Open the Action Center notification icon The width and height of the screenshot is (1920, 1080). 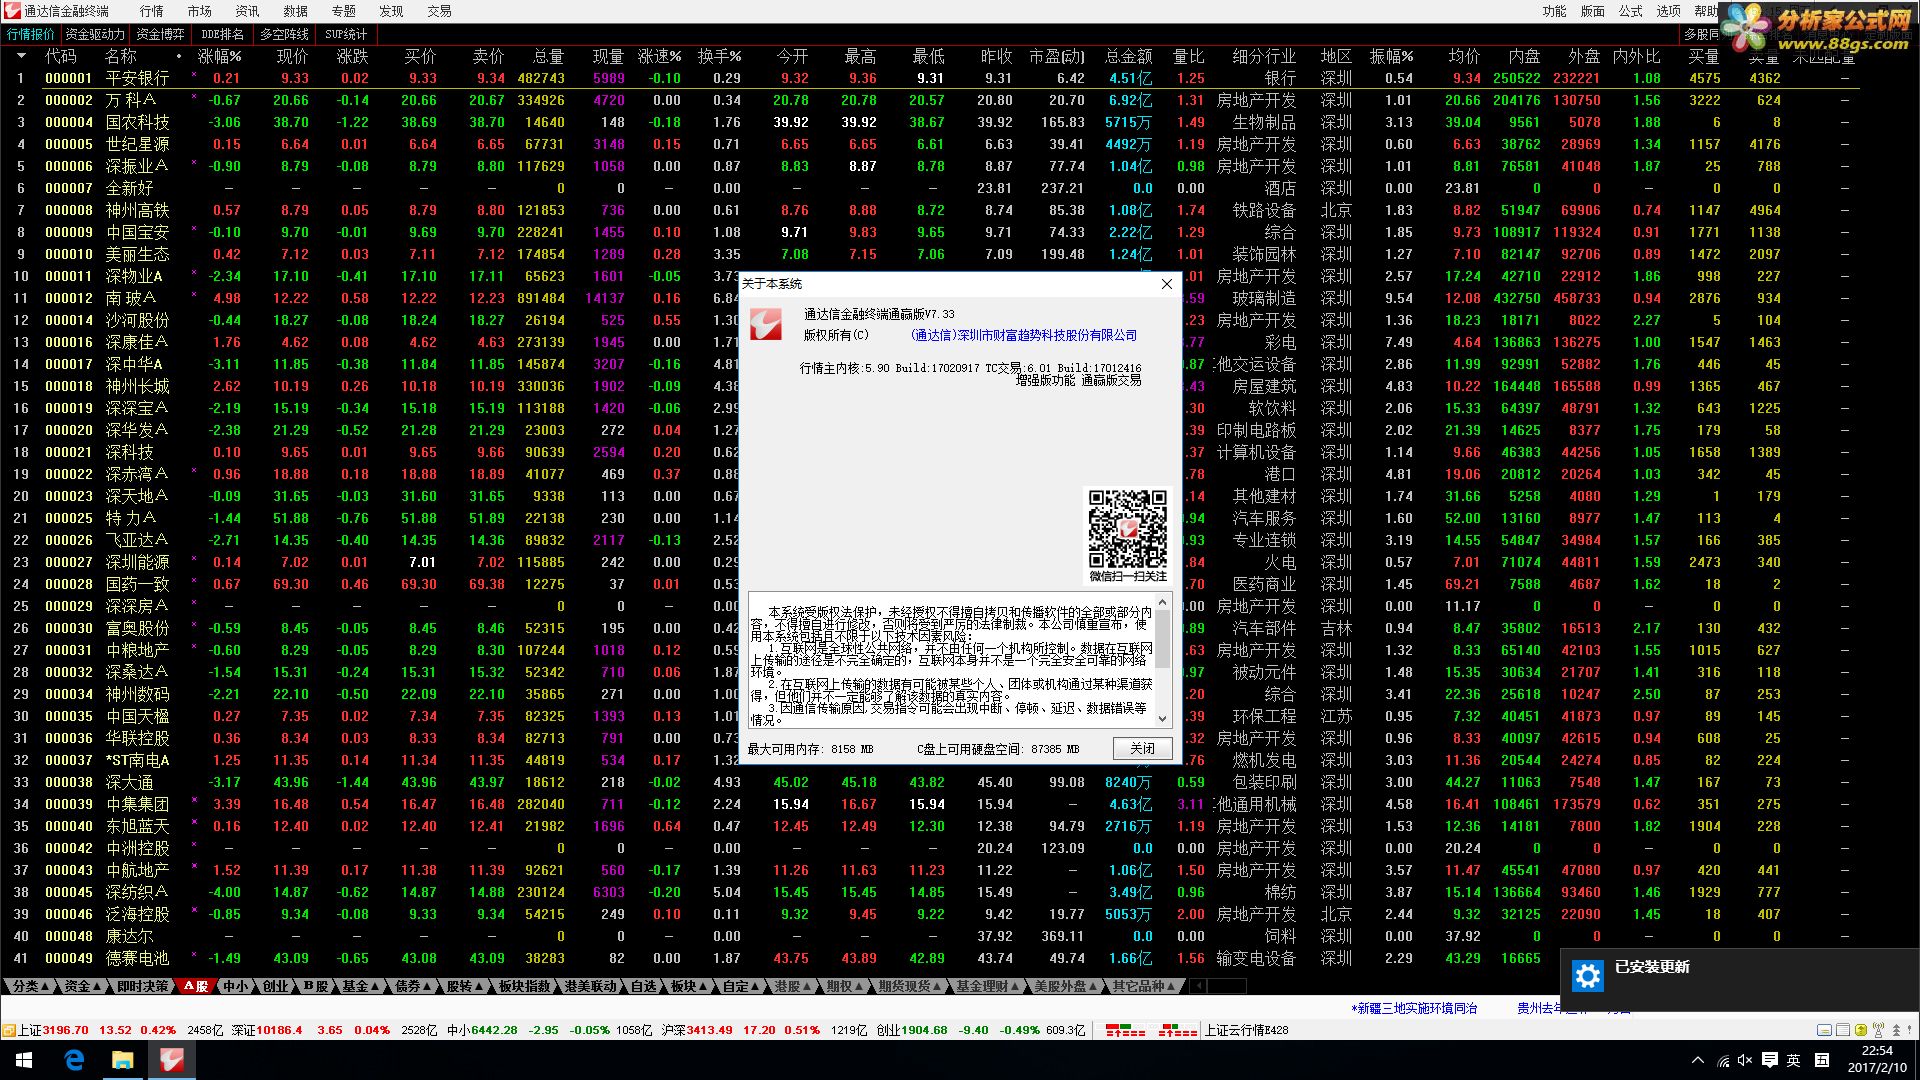[x=1769, y=1060]
